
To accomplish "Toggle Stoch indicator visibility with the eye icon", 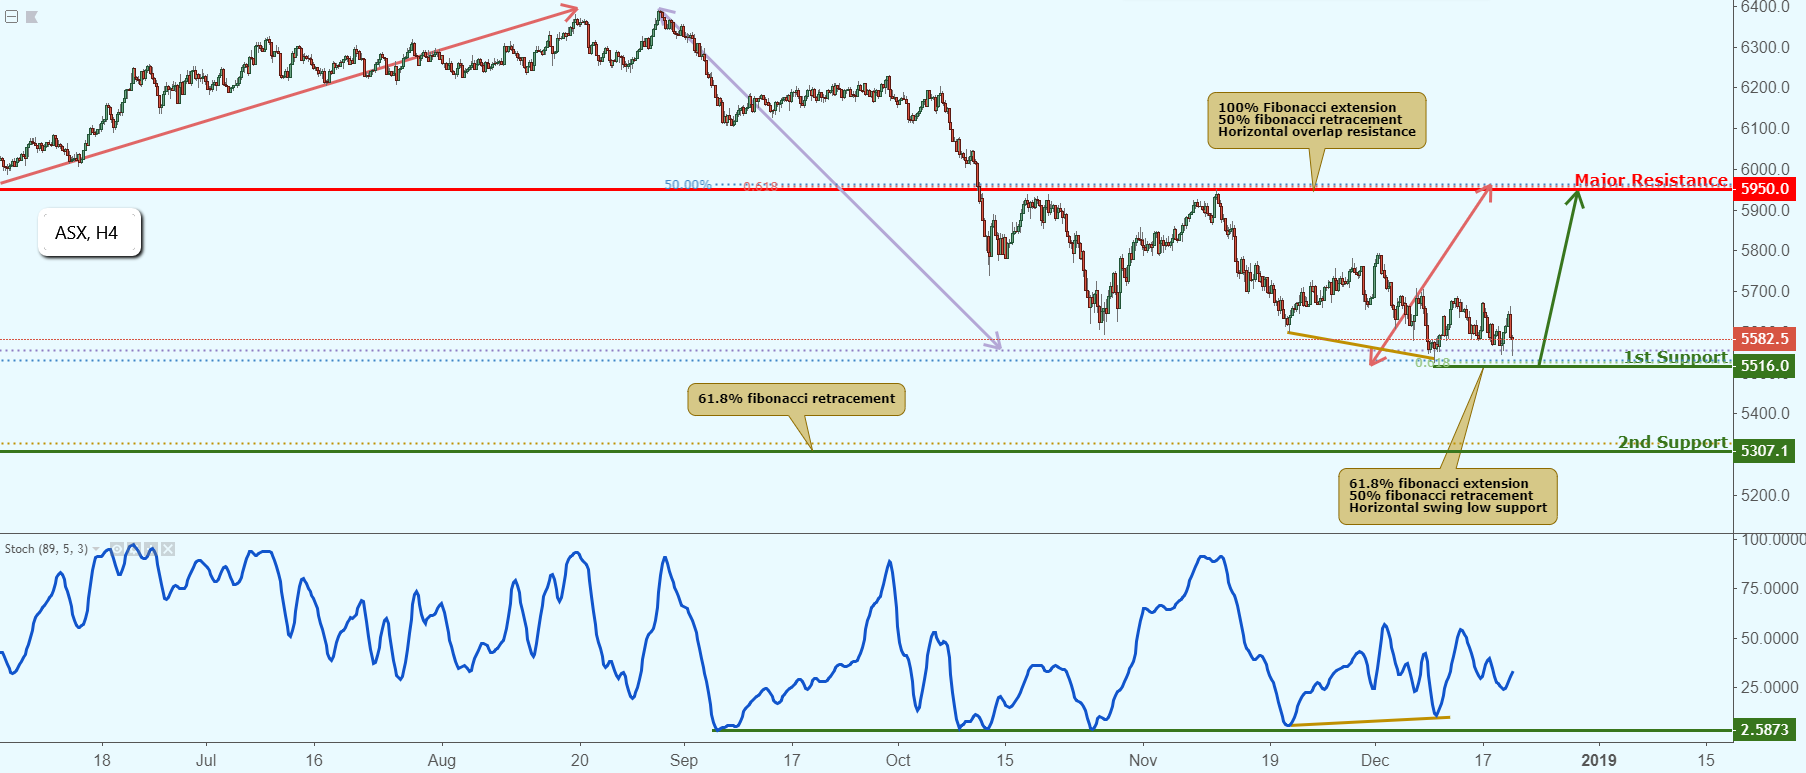I will click(117, 549).
